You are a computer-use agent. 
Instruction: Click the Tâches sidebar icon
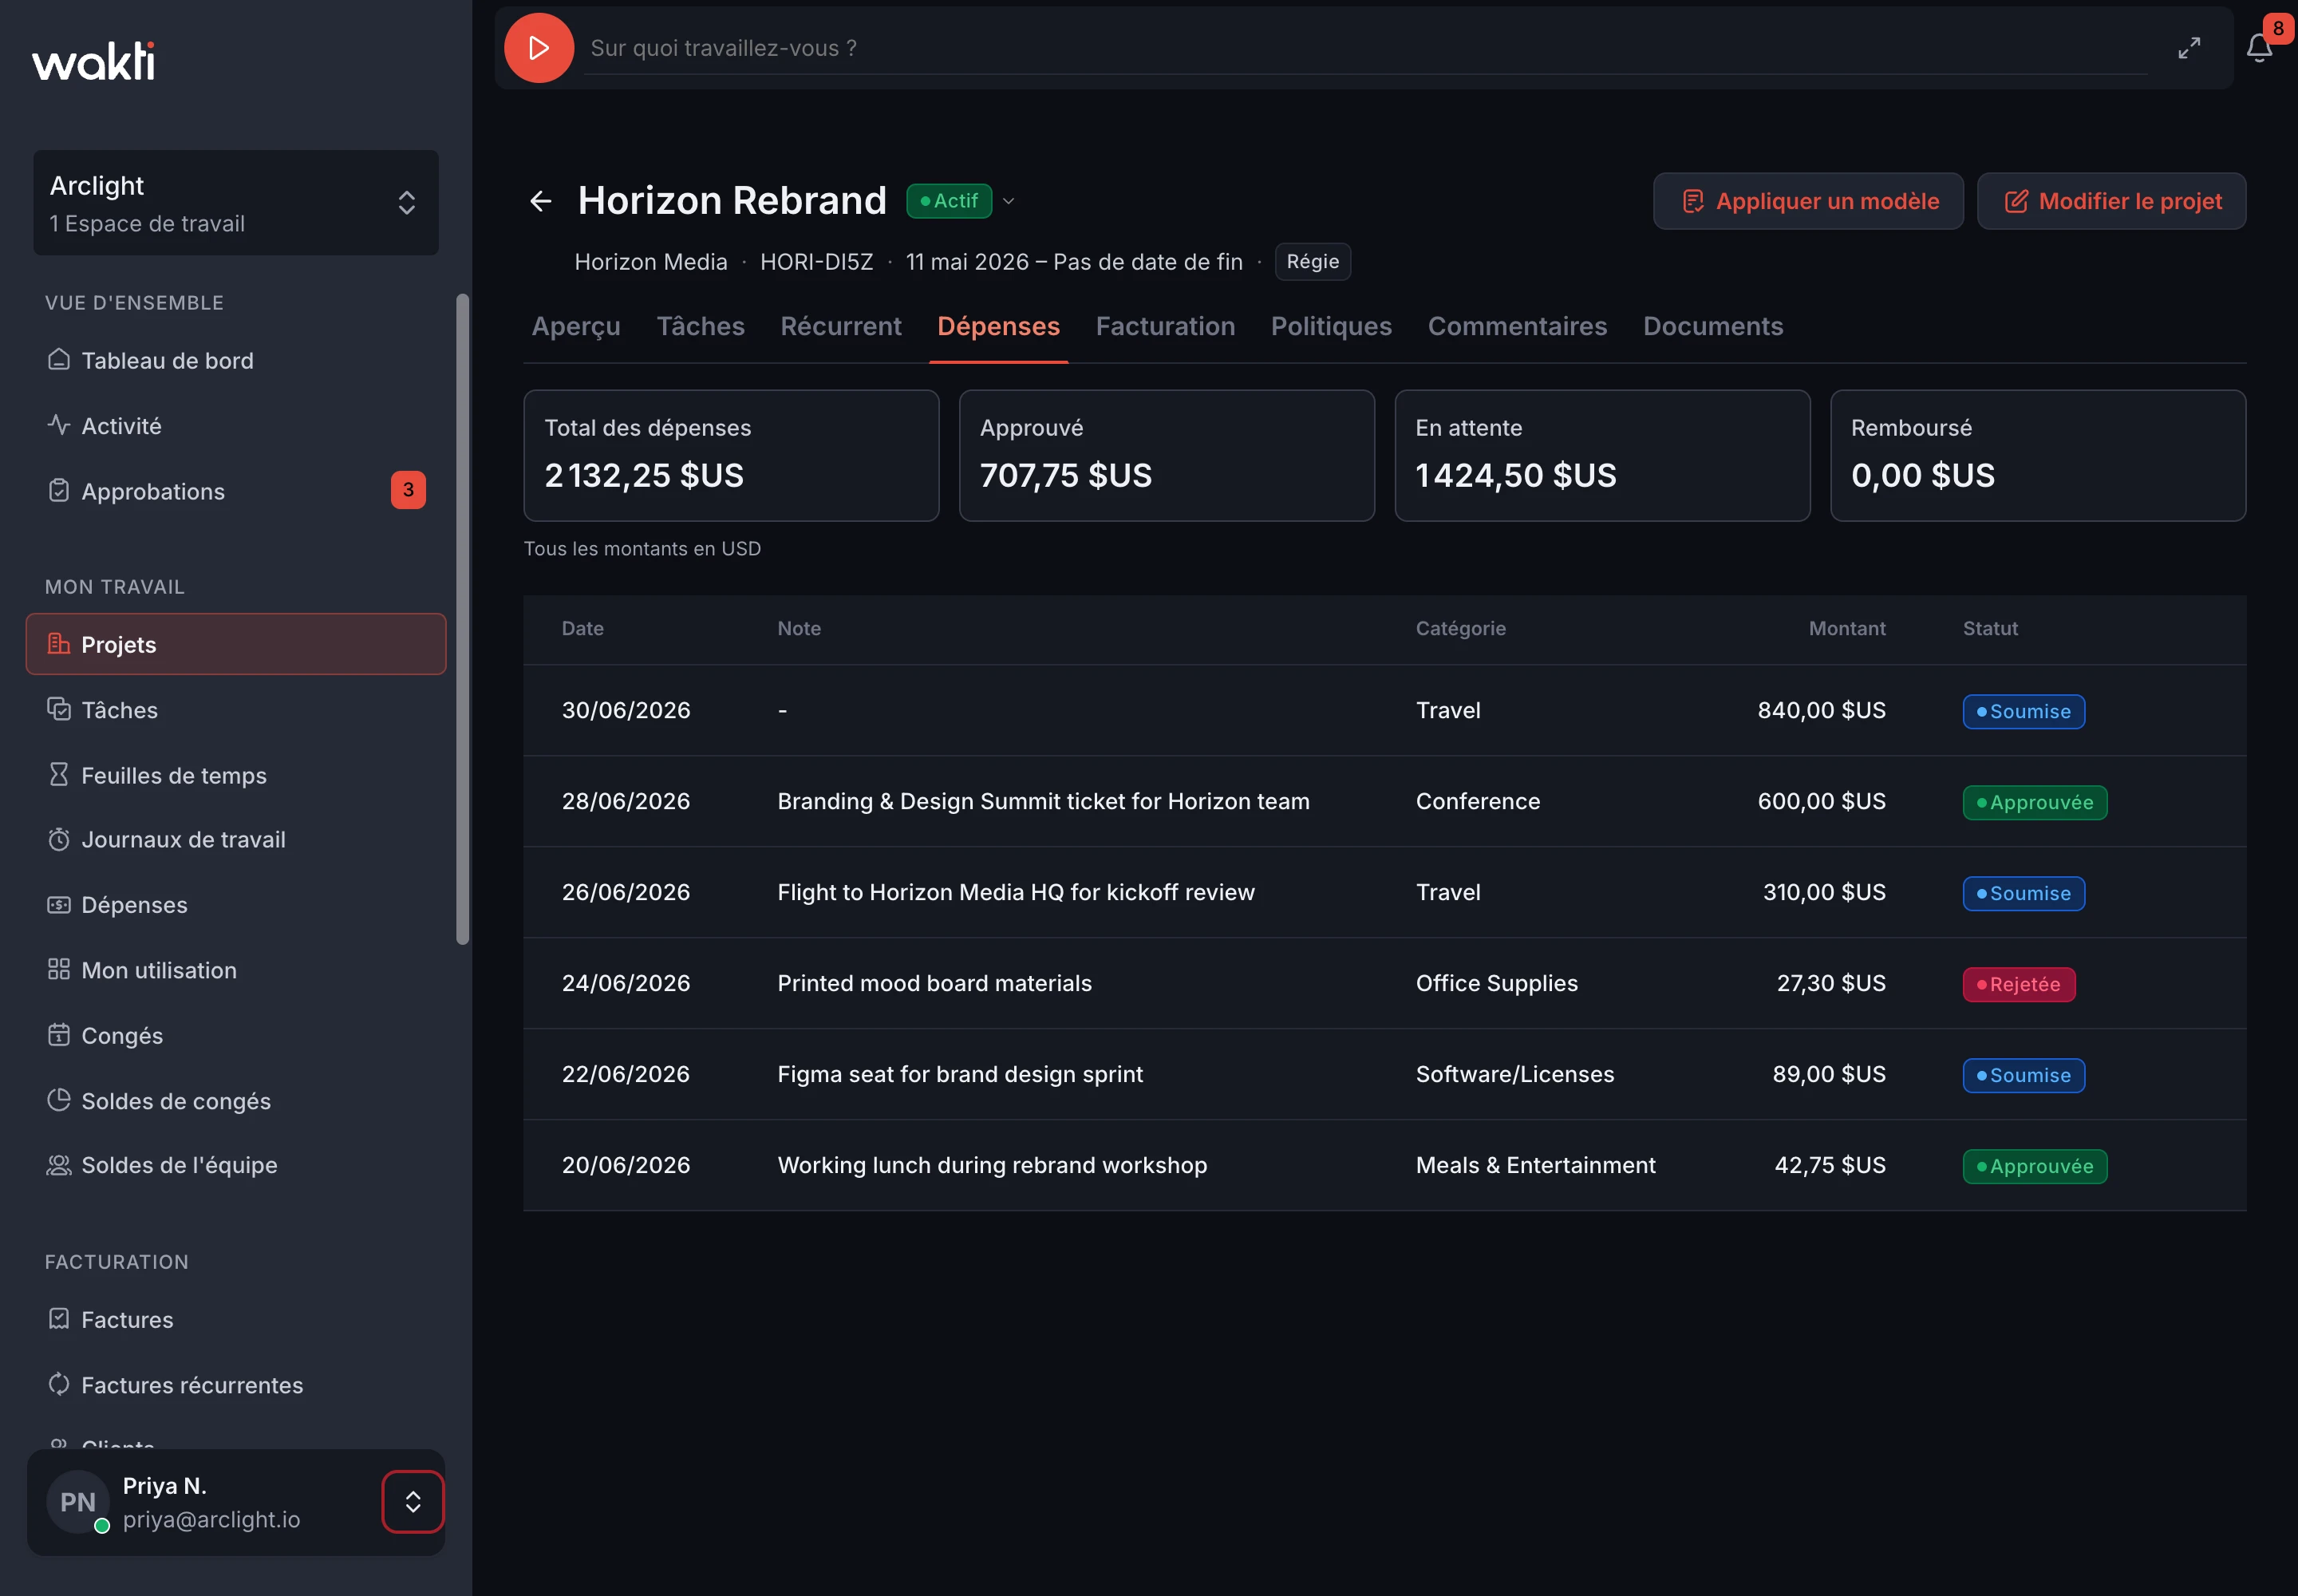click(59, 709)
